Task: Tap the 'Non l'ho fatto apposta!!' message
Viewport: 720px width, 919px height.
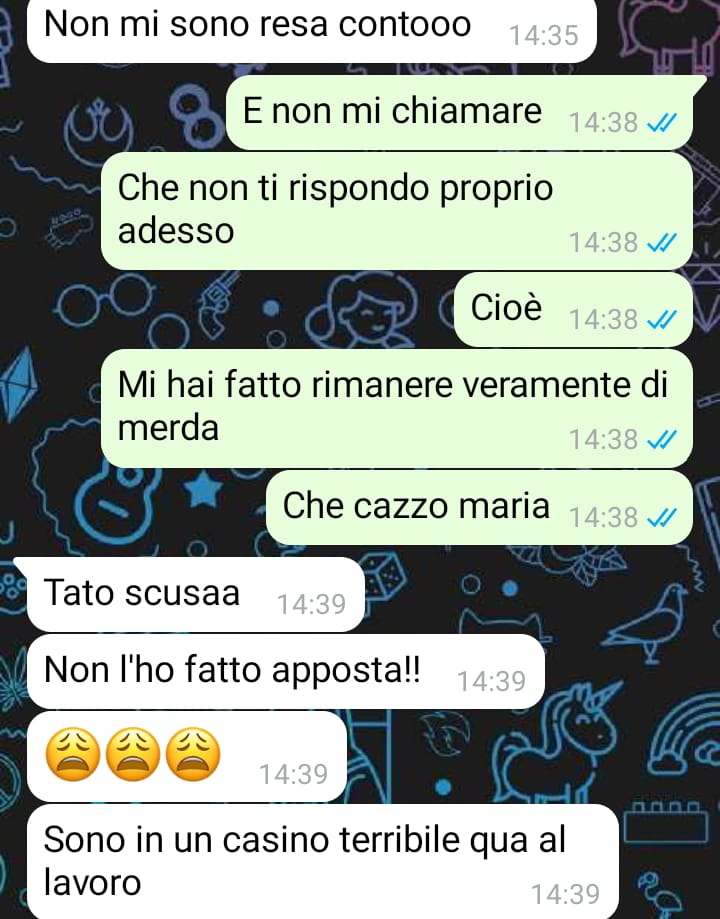Action: 286,672
